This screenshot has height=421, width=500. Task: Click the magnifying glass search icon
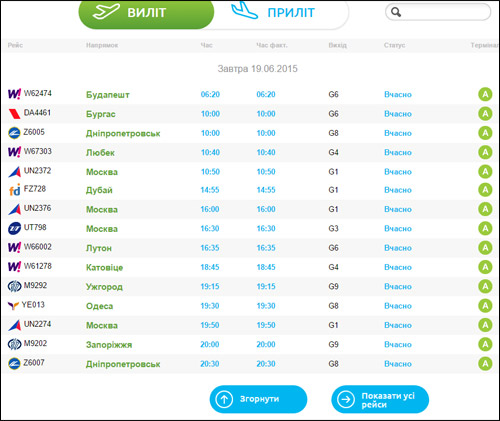(396, 12)
